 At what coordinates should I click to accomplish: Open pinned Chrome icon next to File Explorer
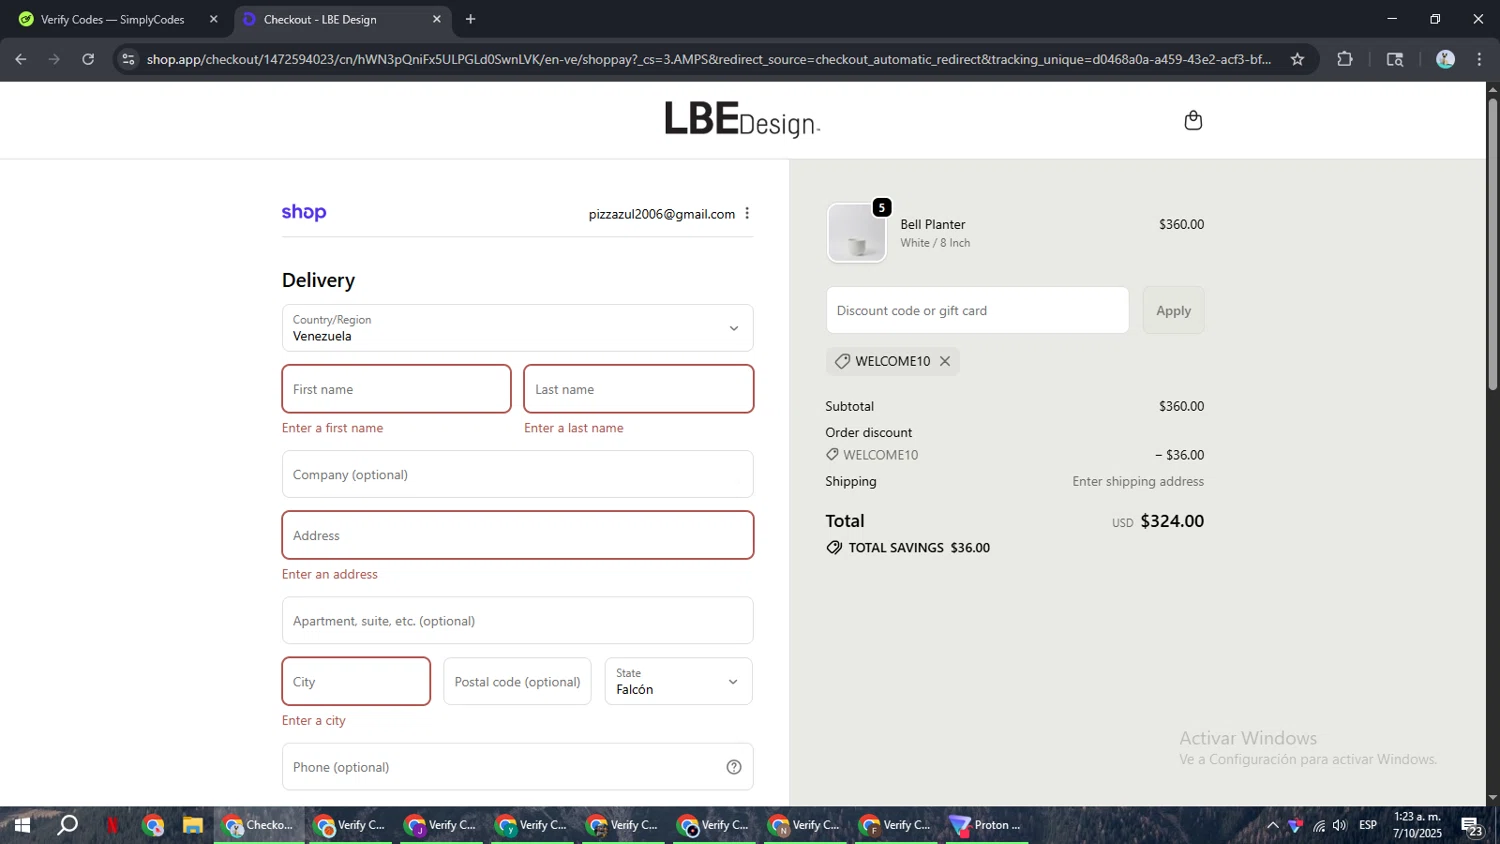(153, 825)
